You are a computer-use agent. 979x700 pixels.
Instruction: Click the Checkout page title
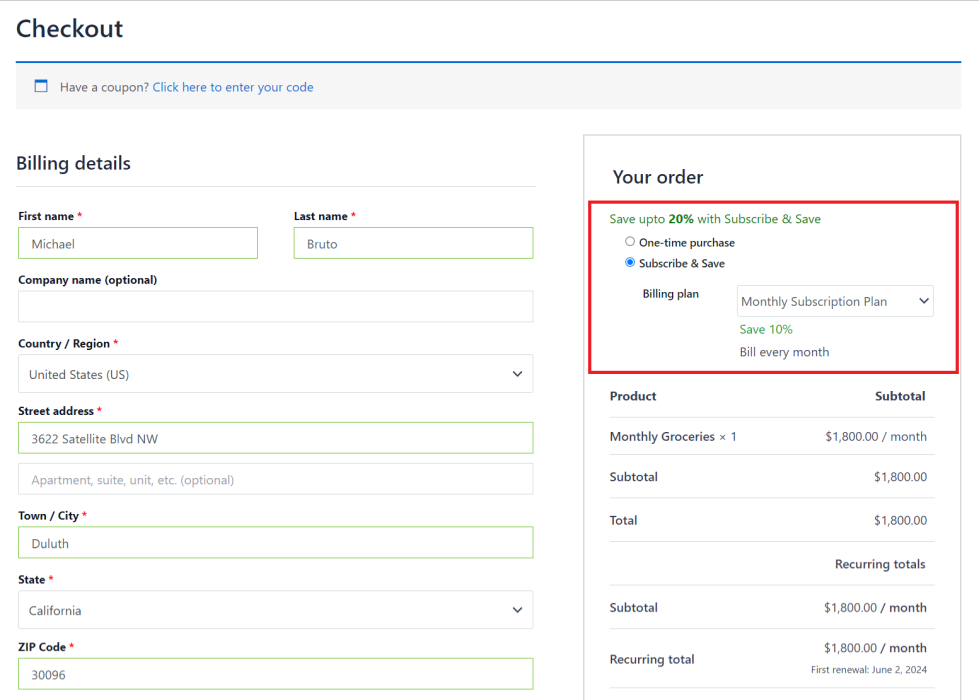coord(69,28)
